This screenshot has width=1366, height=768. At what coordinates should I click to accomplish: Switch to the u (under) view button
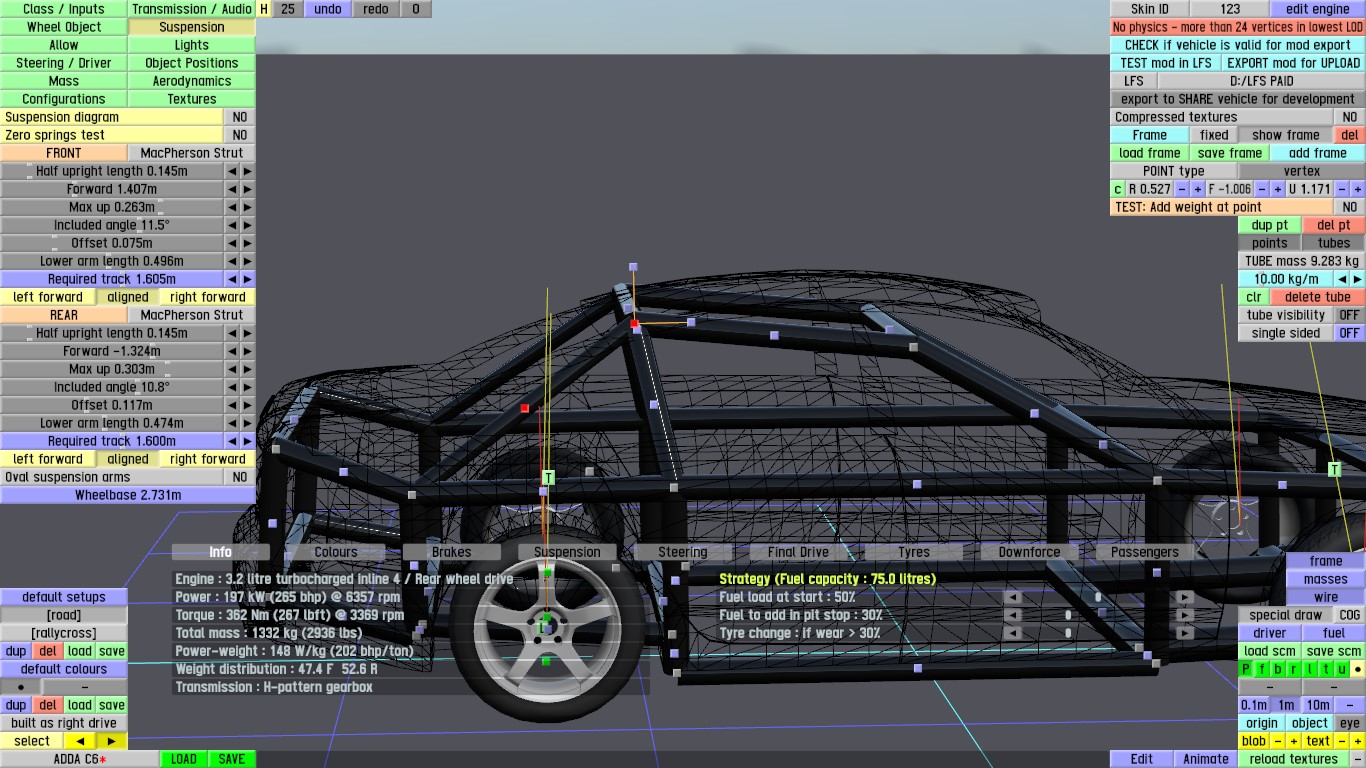click(x=1342, y=669)
